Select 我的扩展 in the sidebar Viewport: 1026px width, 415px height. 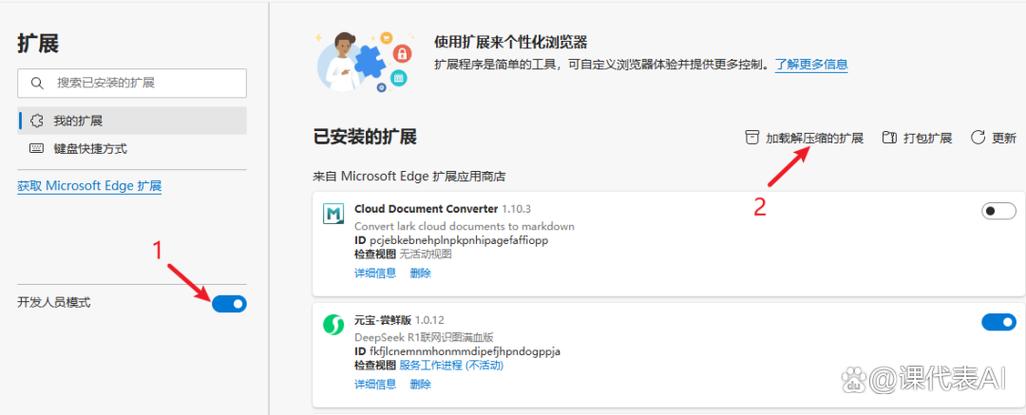pos(132,121)
